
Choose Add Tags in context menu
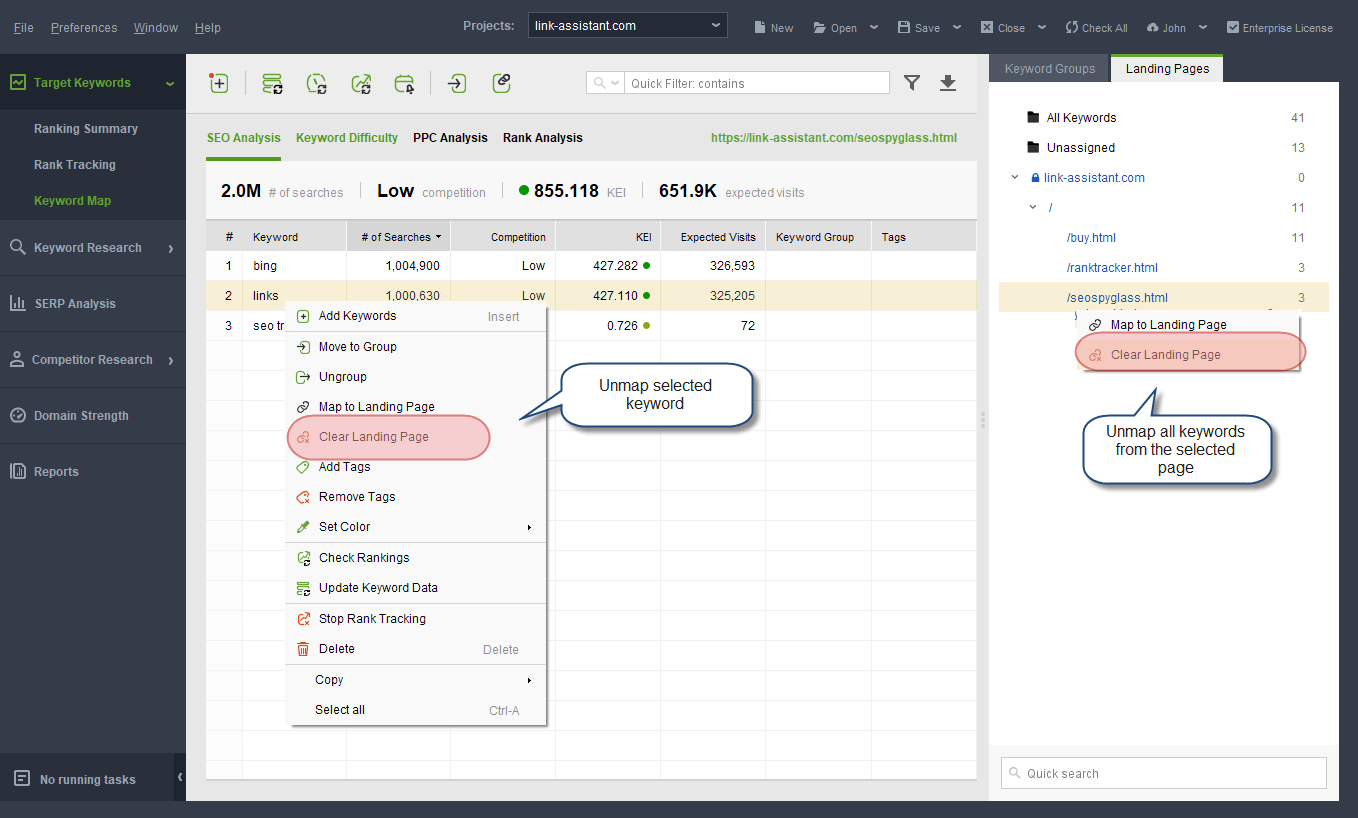416,467
